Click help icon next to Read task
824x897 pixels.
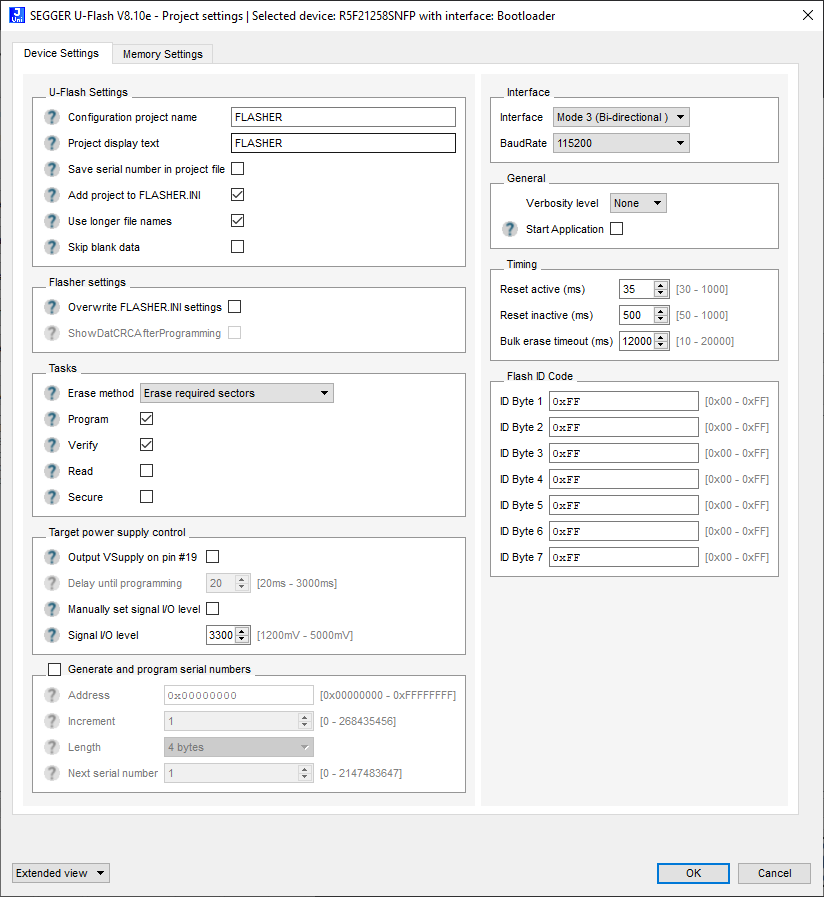[52, 471]
